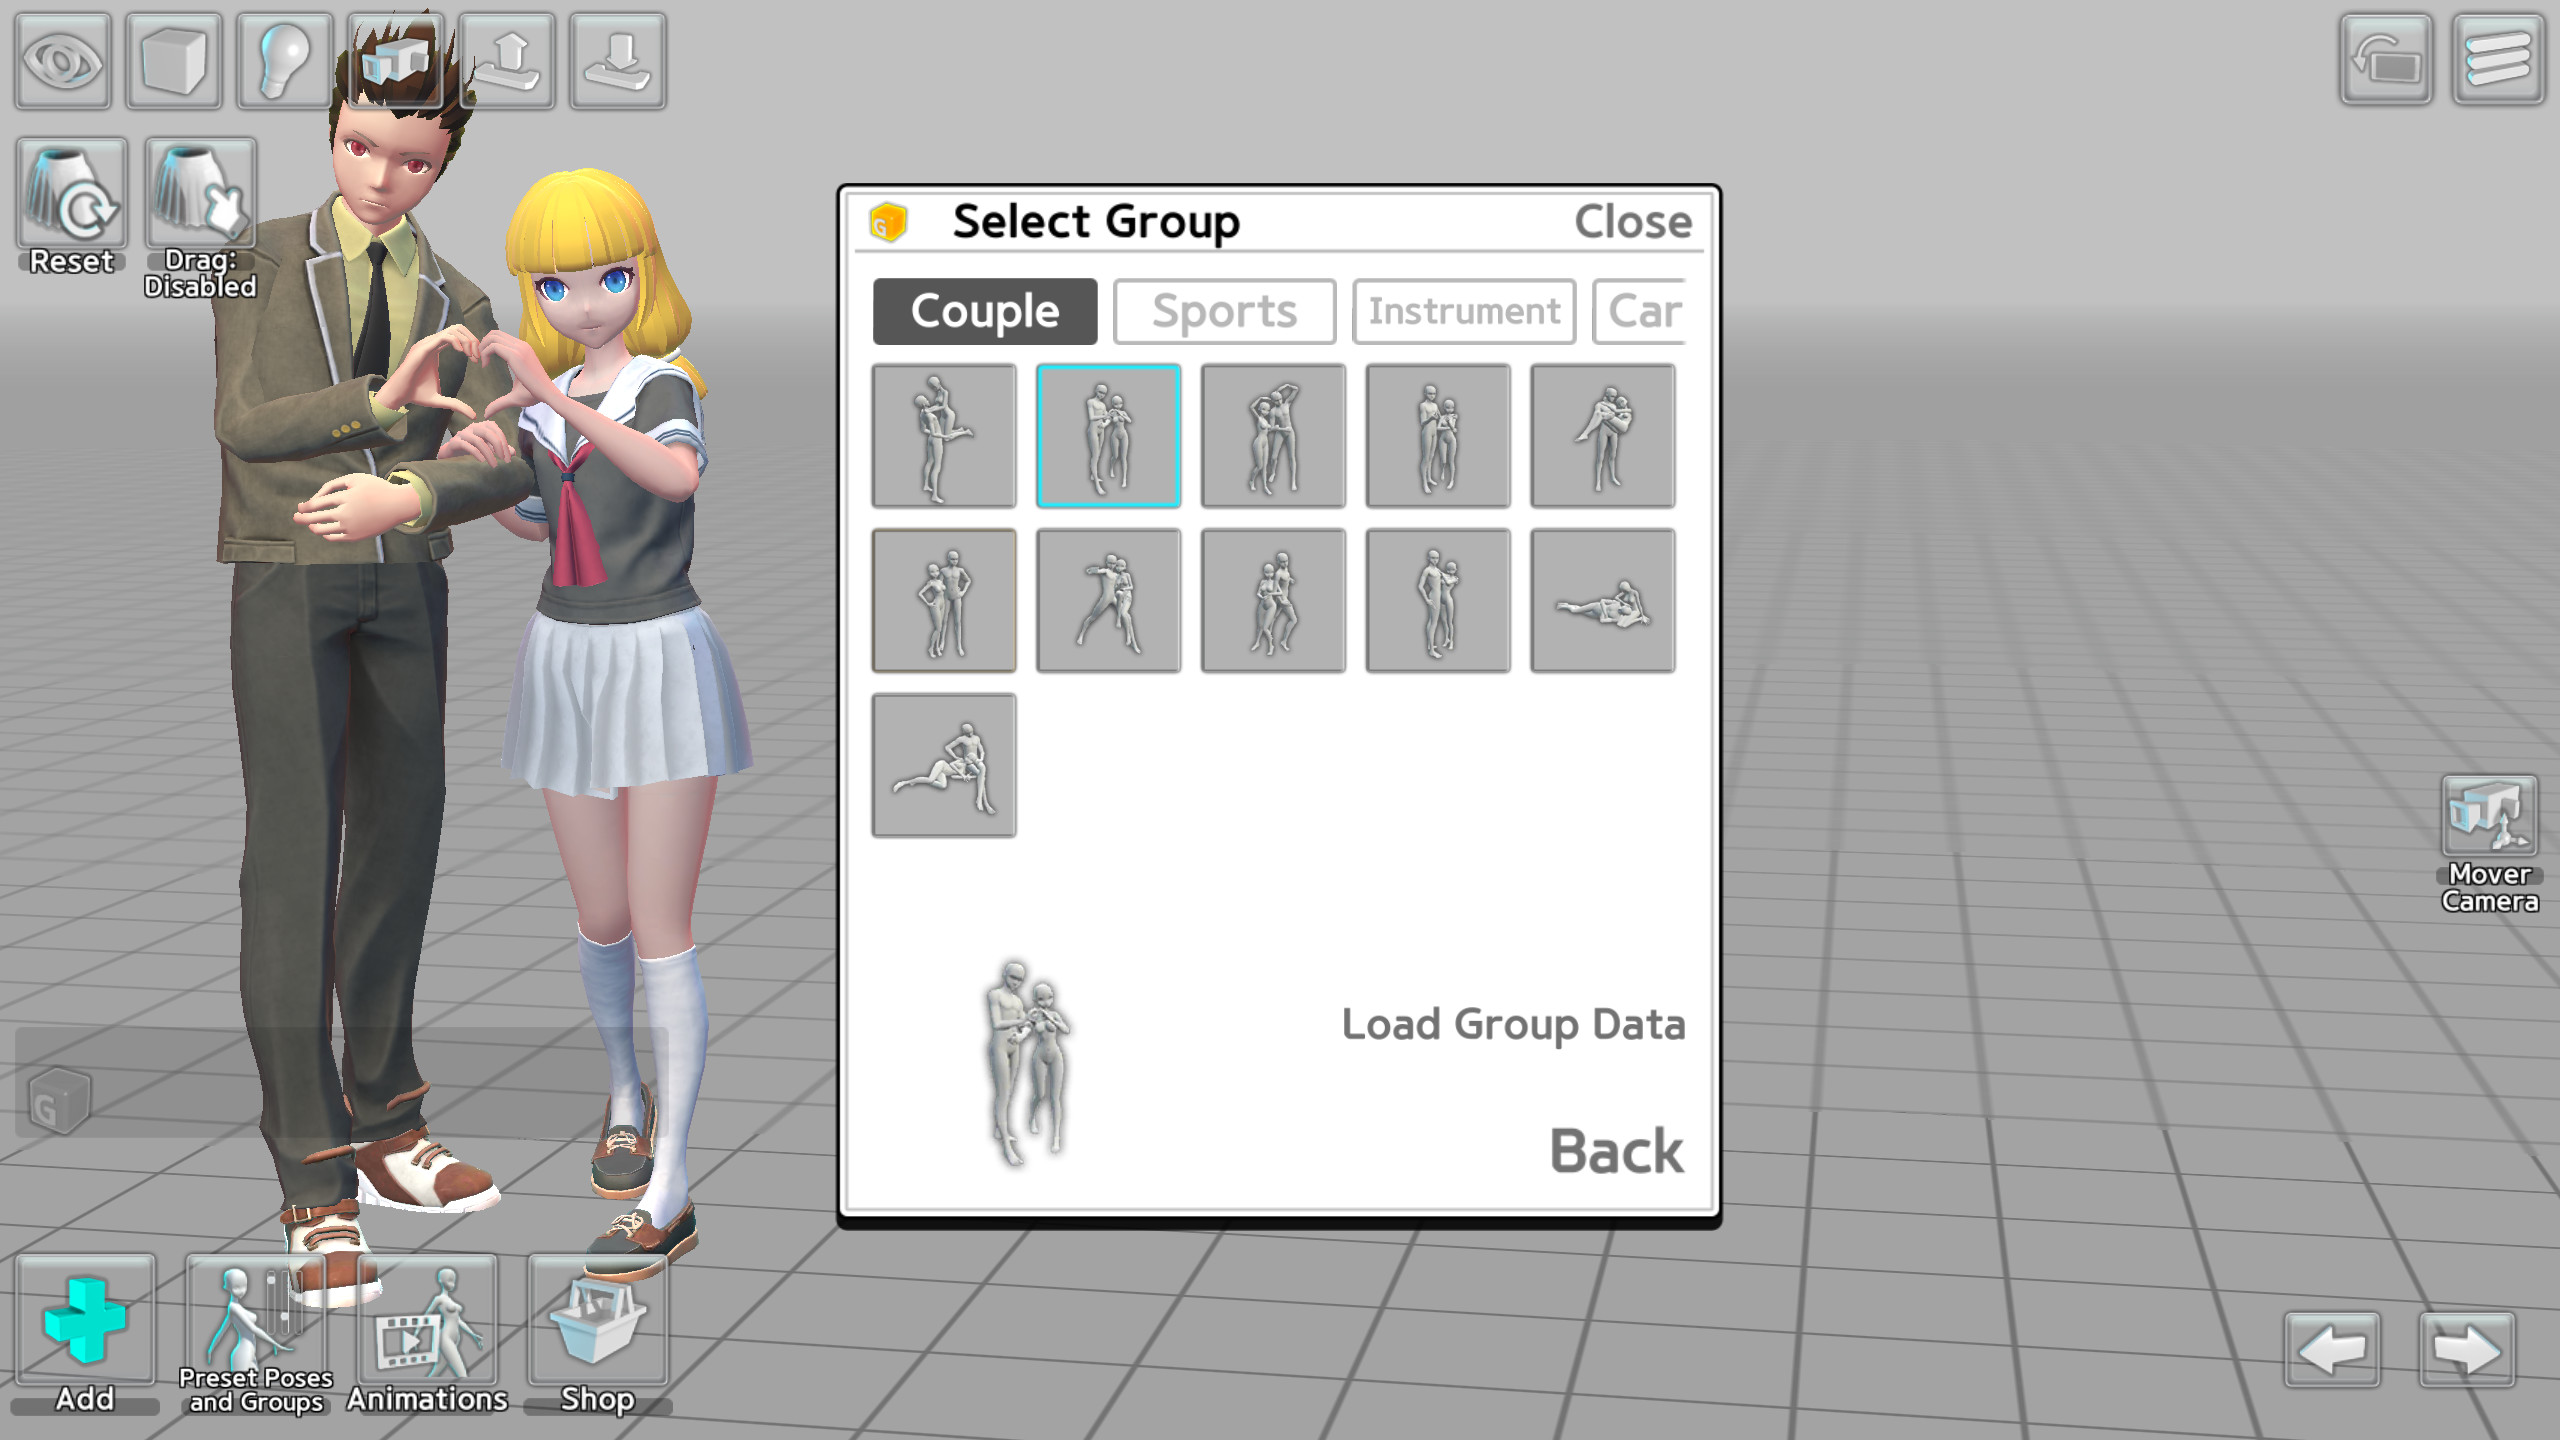This screenshot has height=1440, width=2560.
Task: Open the lighting settings via the lightbulb icon
Action: coord(283,62)
